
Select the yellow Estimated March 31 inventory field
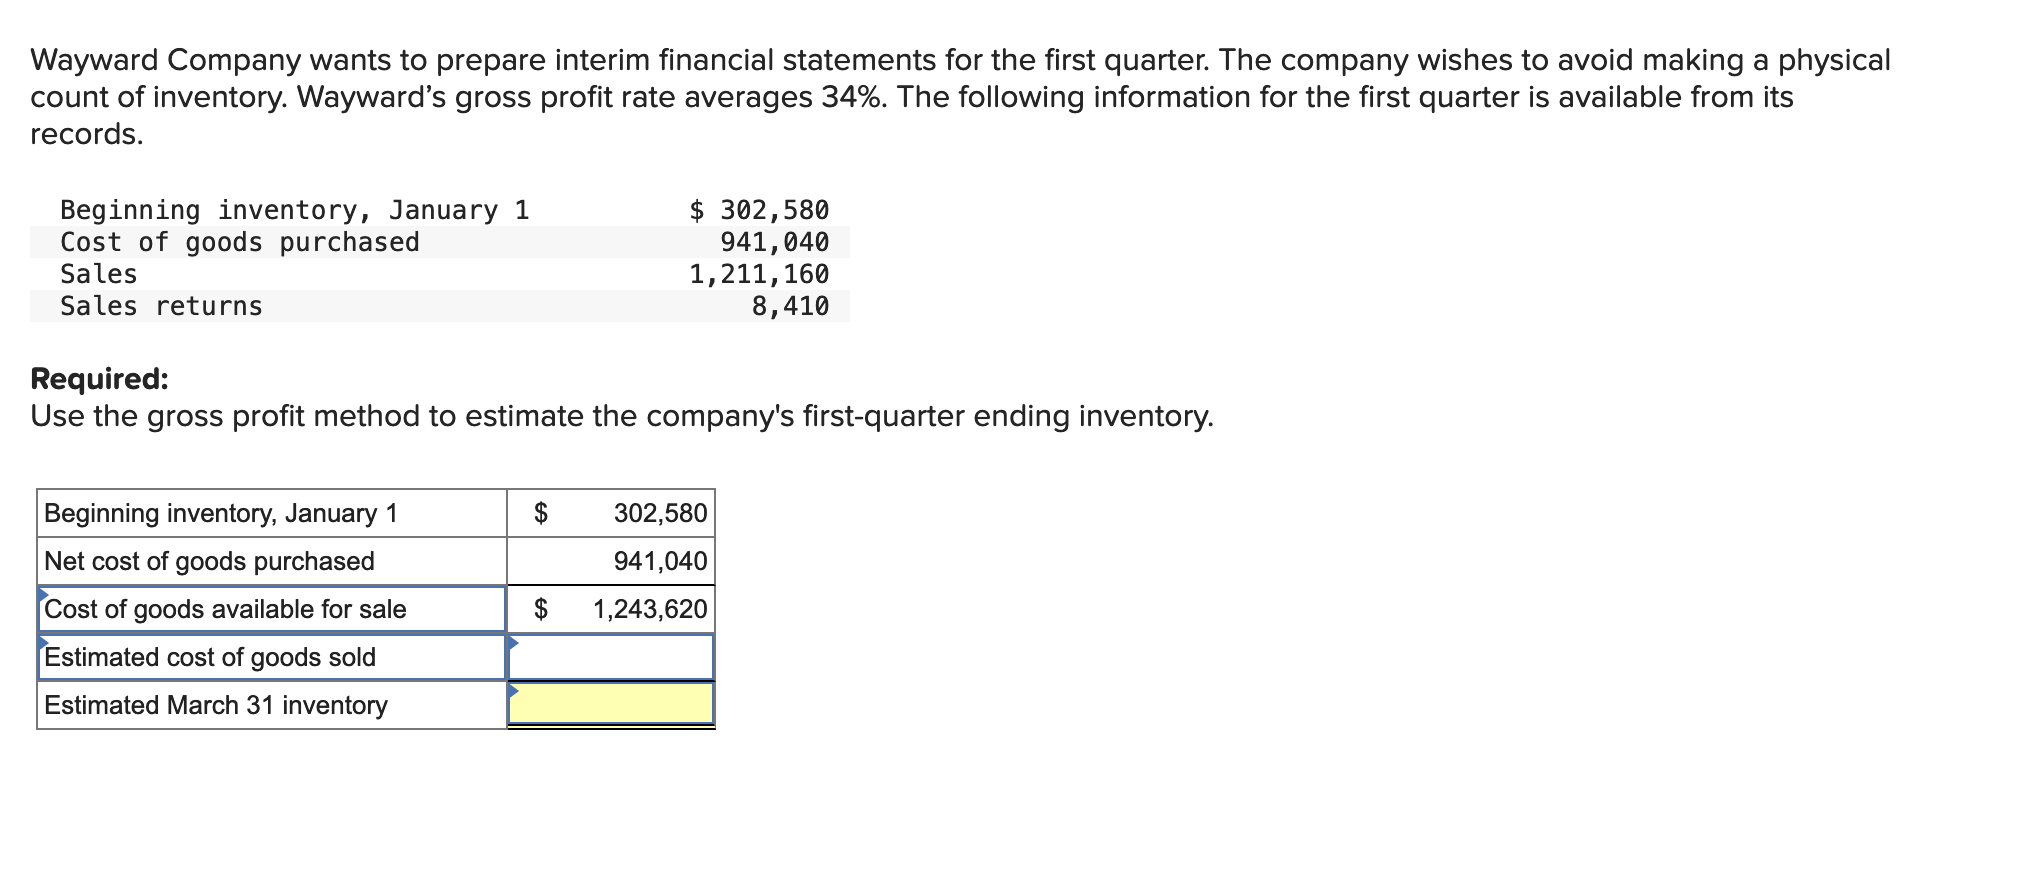[x=611, y=704]
